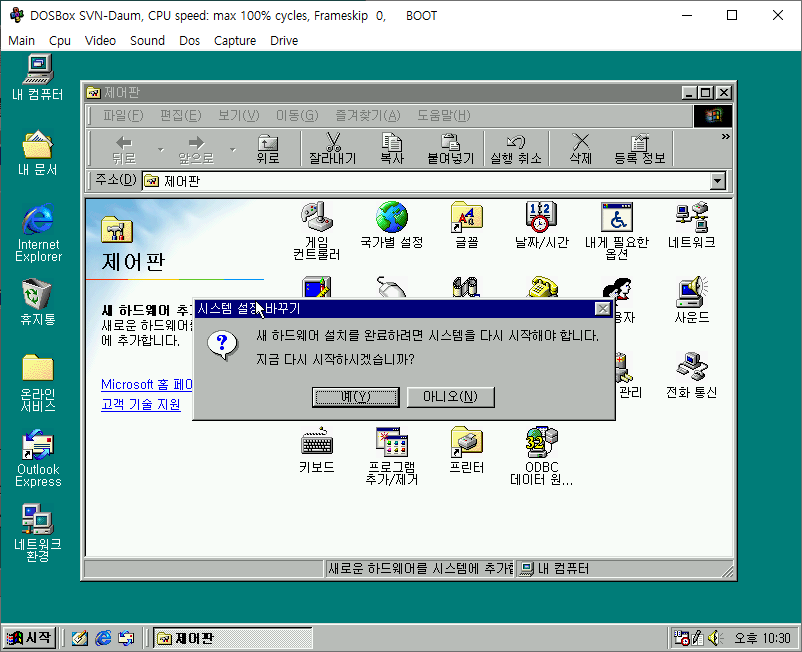Image resolution: width=802 pixels, height=652 pixels.
Task: Click 잘라내기 cut scissors icon
Action: coord(332,149)
